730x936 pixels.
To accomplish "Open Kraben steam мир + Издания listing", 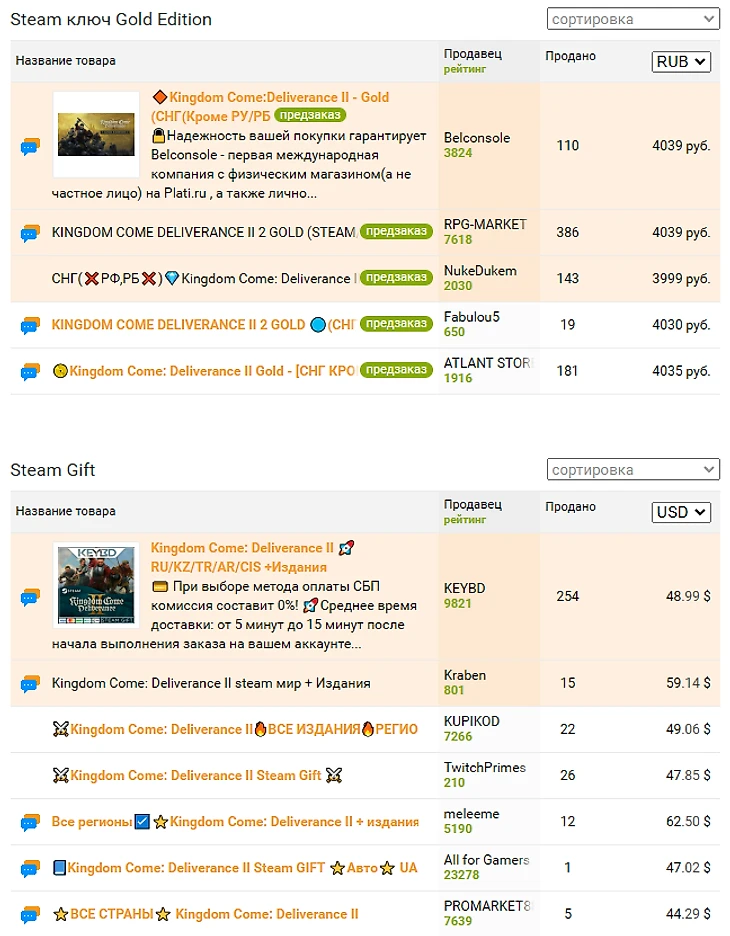I will pos(211,683).
